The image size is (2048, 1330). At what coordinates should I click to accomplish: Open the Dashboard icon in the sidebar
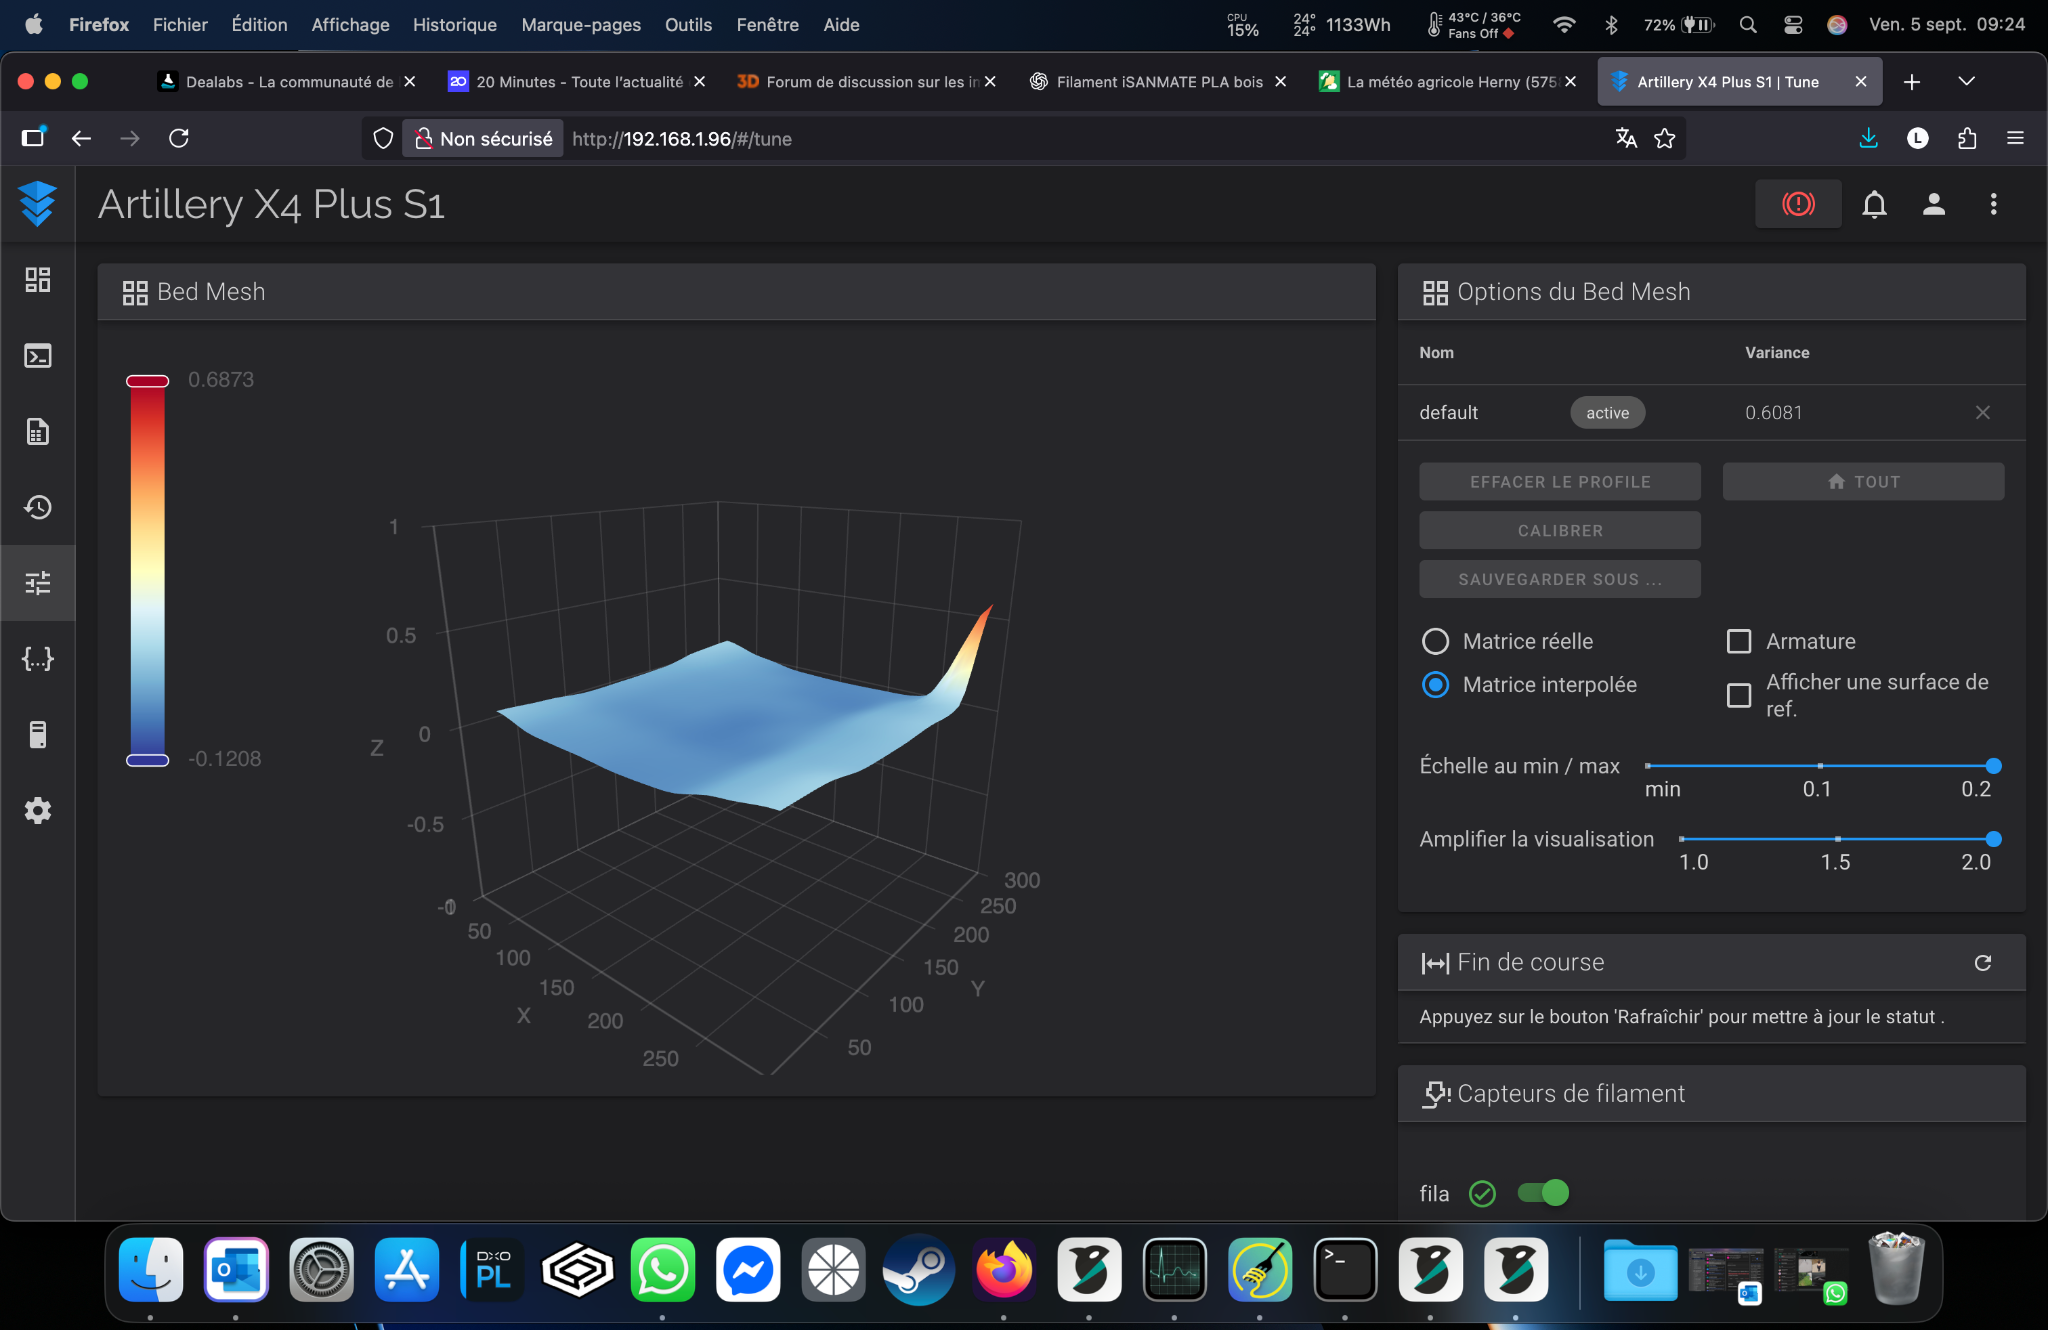[38, 280]
